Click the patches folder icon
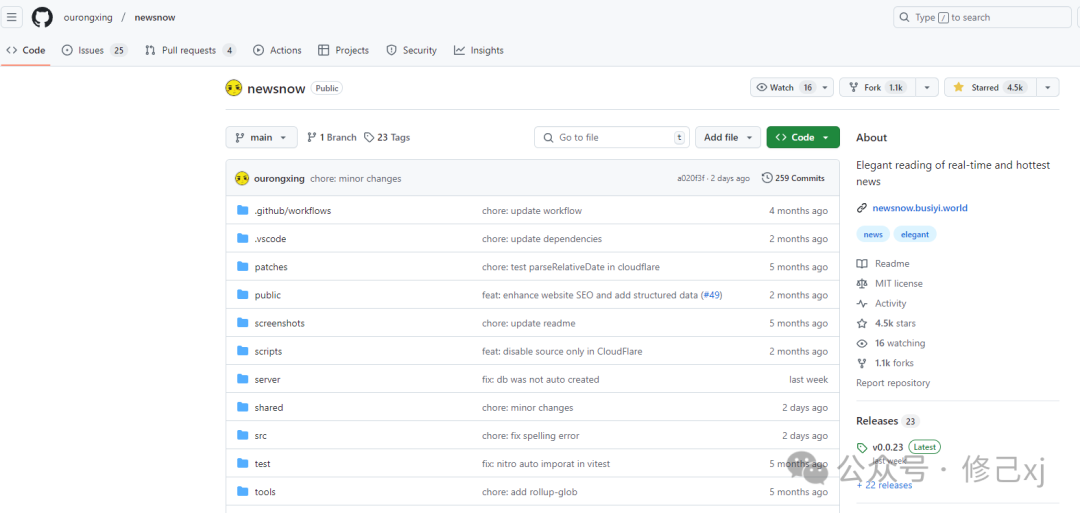Screen dimensions: 1080x513 pos(242,266)
